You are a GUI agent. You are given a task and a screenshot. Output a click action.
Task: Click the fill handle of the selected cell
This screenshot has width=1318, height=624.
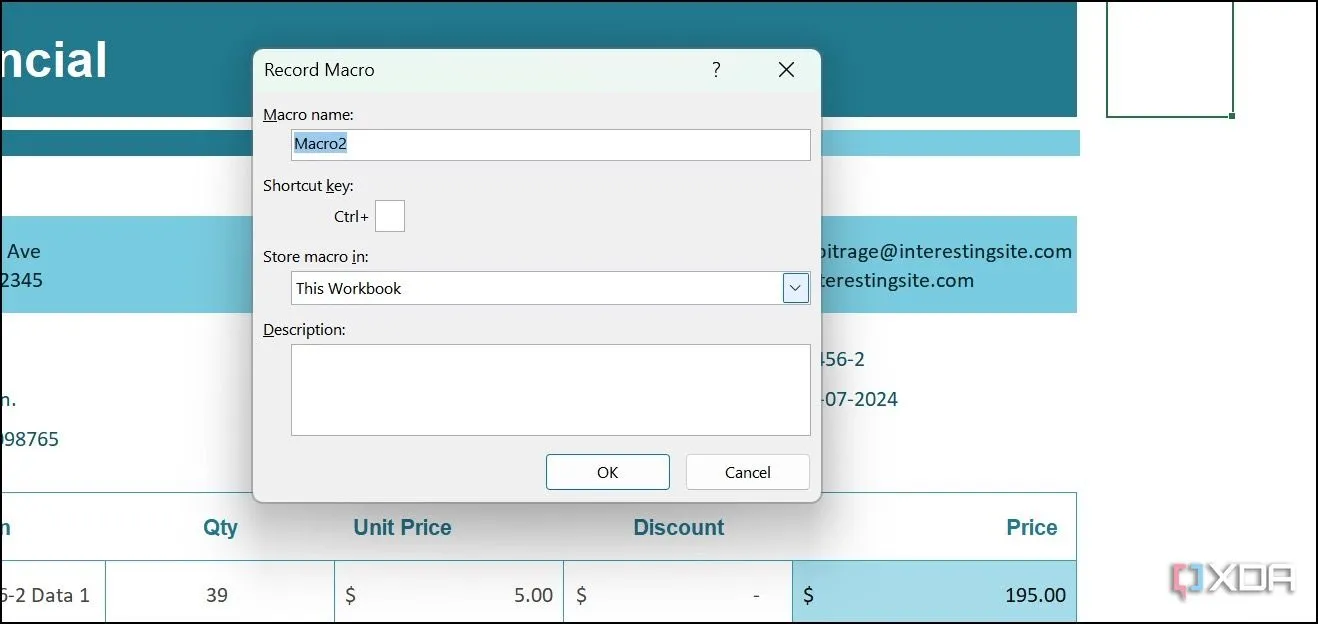[1232, 116]
